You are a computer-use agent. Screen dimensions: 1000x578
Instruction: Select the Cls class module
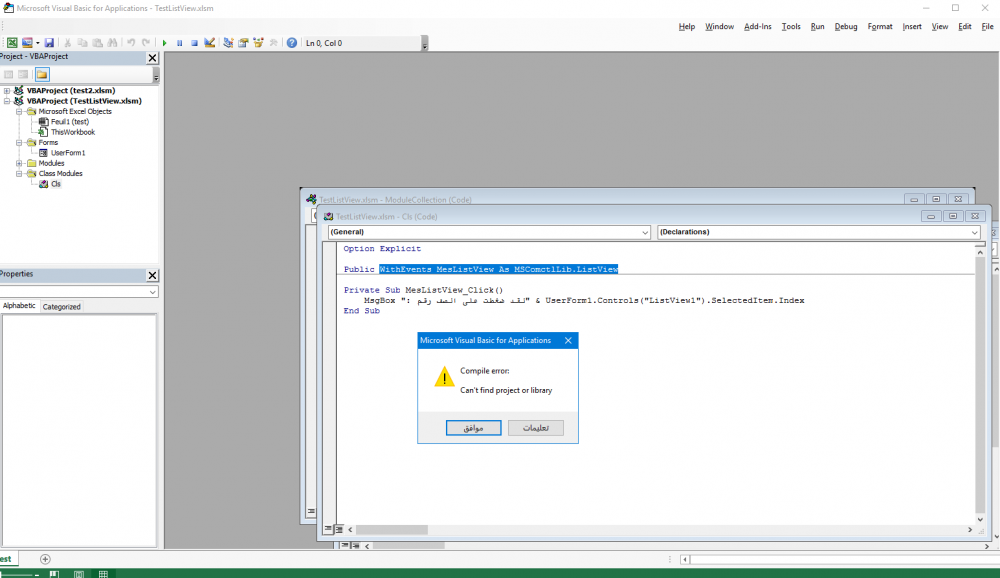click(x=55, y=184)
